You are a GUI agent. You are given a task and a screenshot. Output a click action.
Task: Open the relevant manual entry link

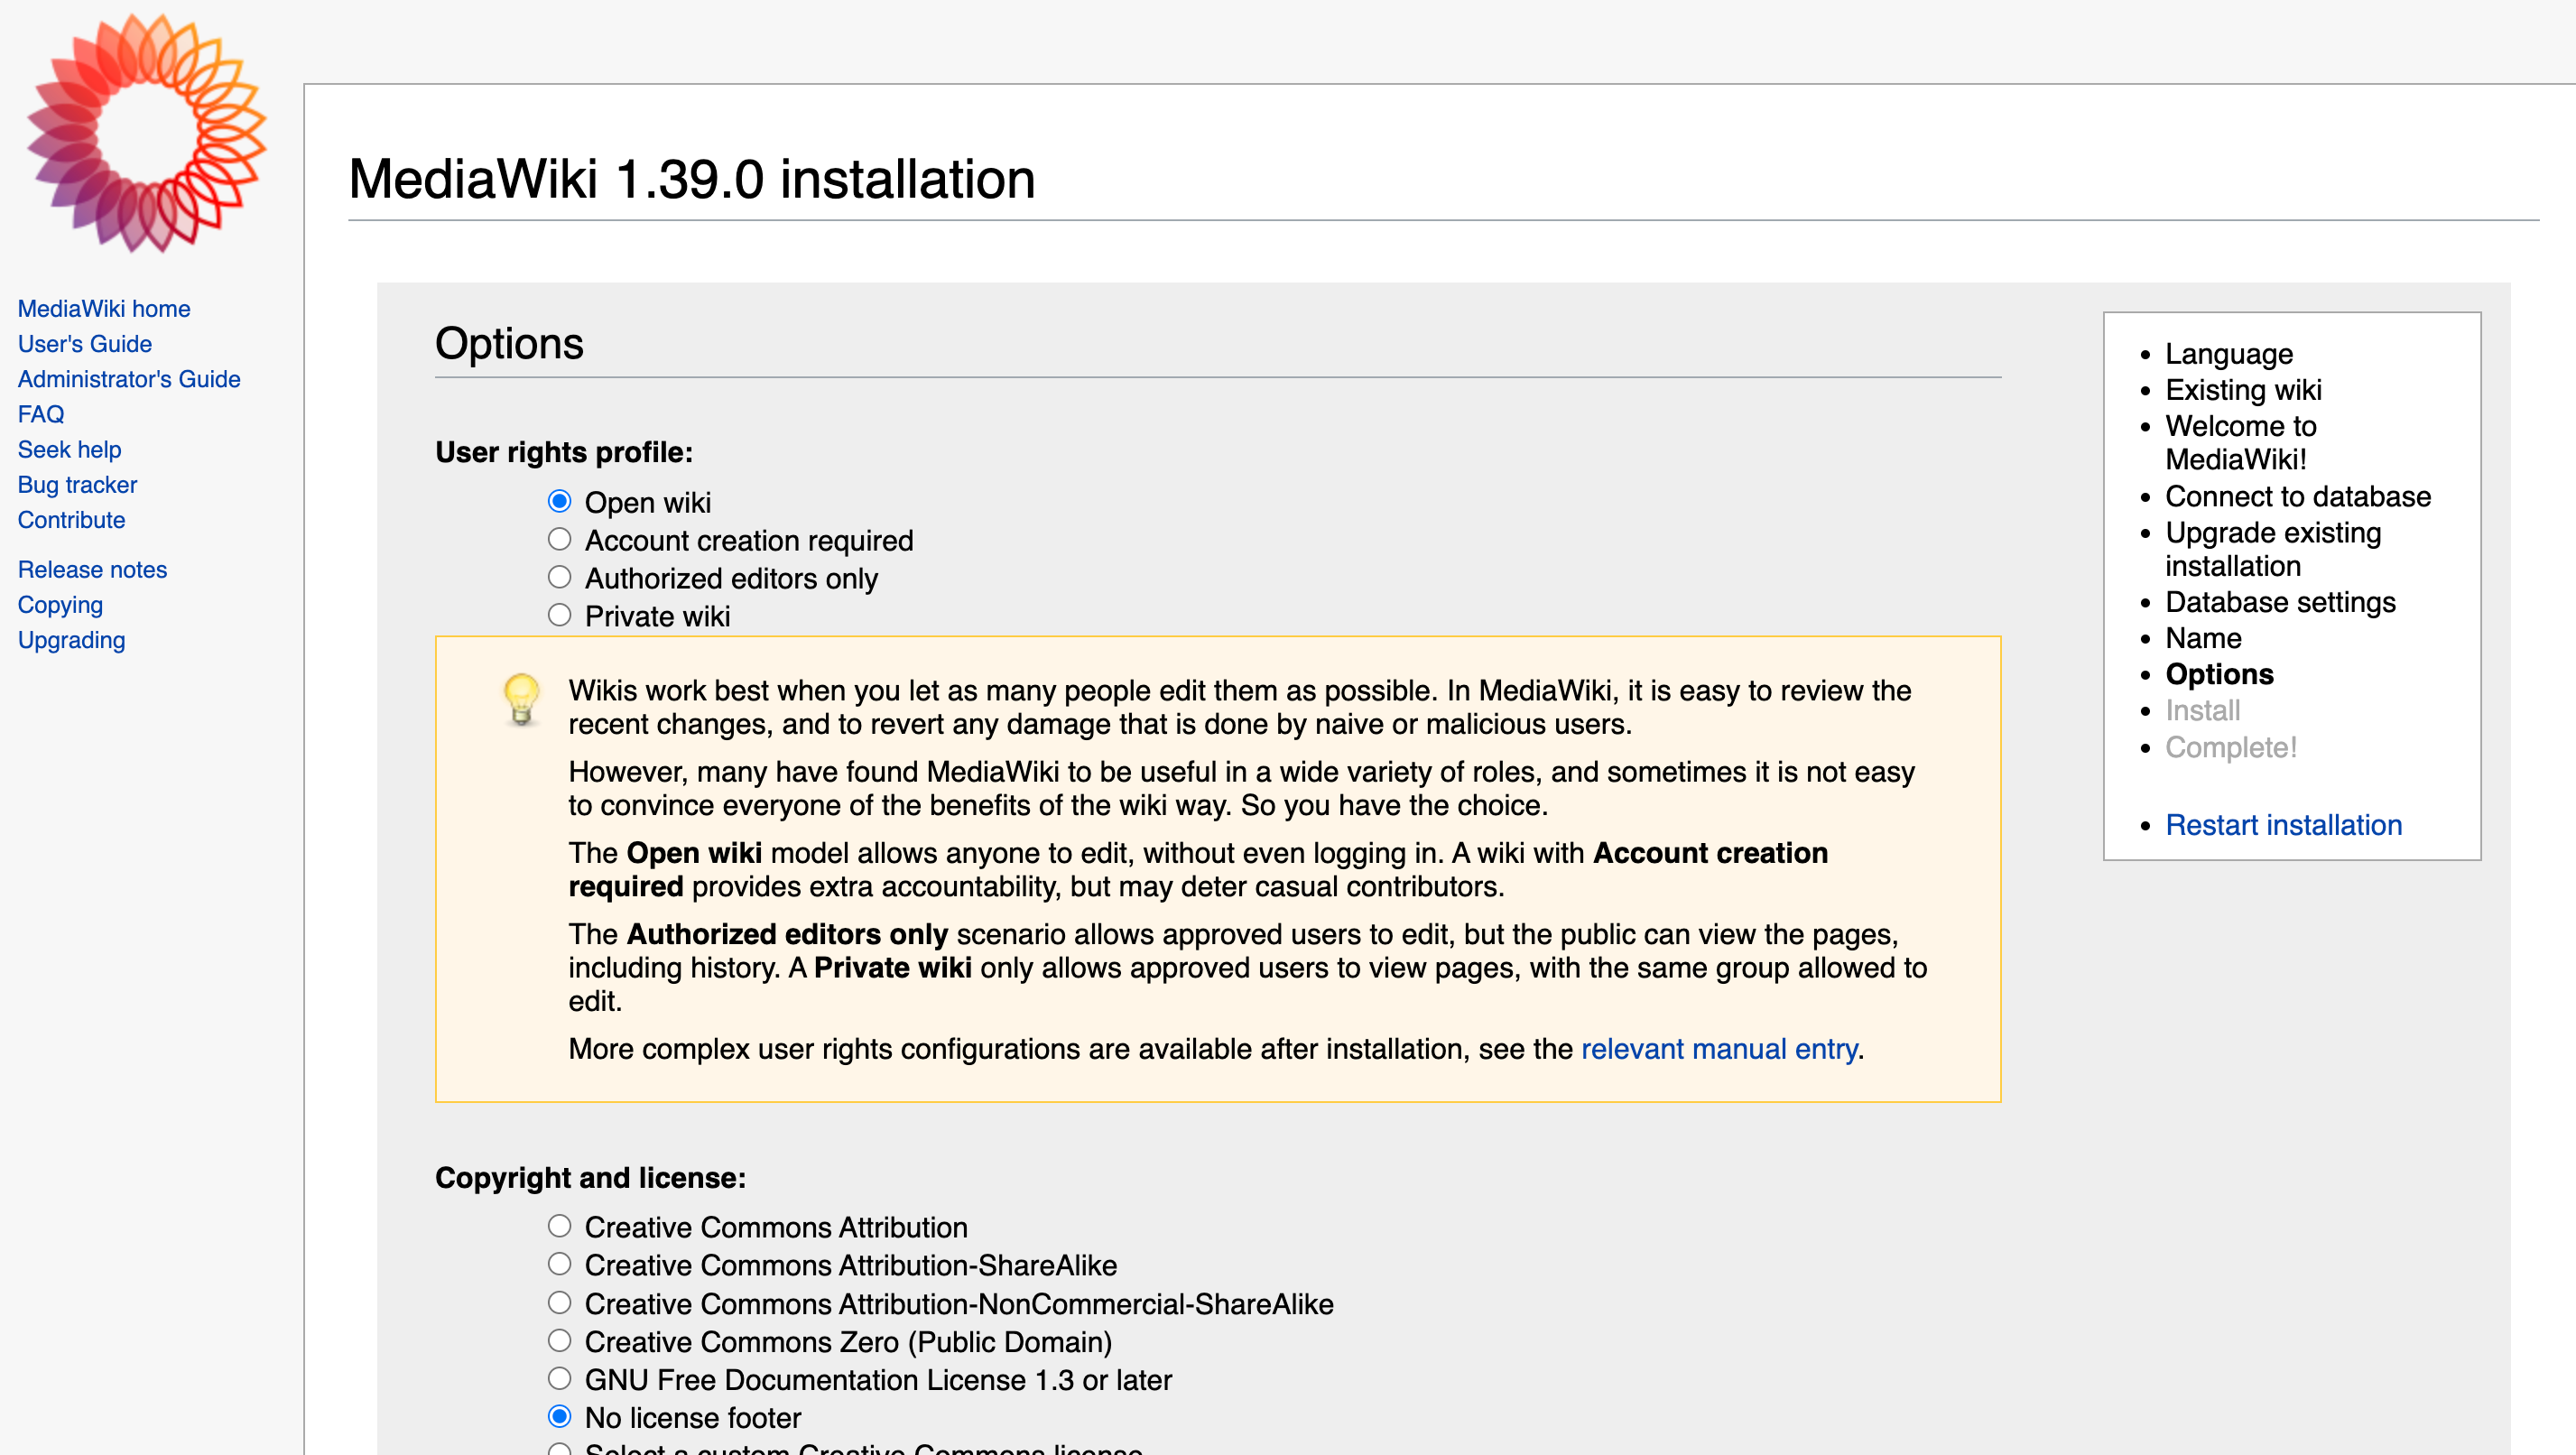pos(1719,1049)
